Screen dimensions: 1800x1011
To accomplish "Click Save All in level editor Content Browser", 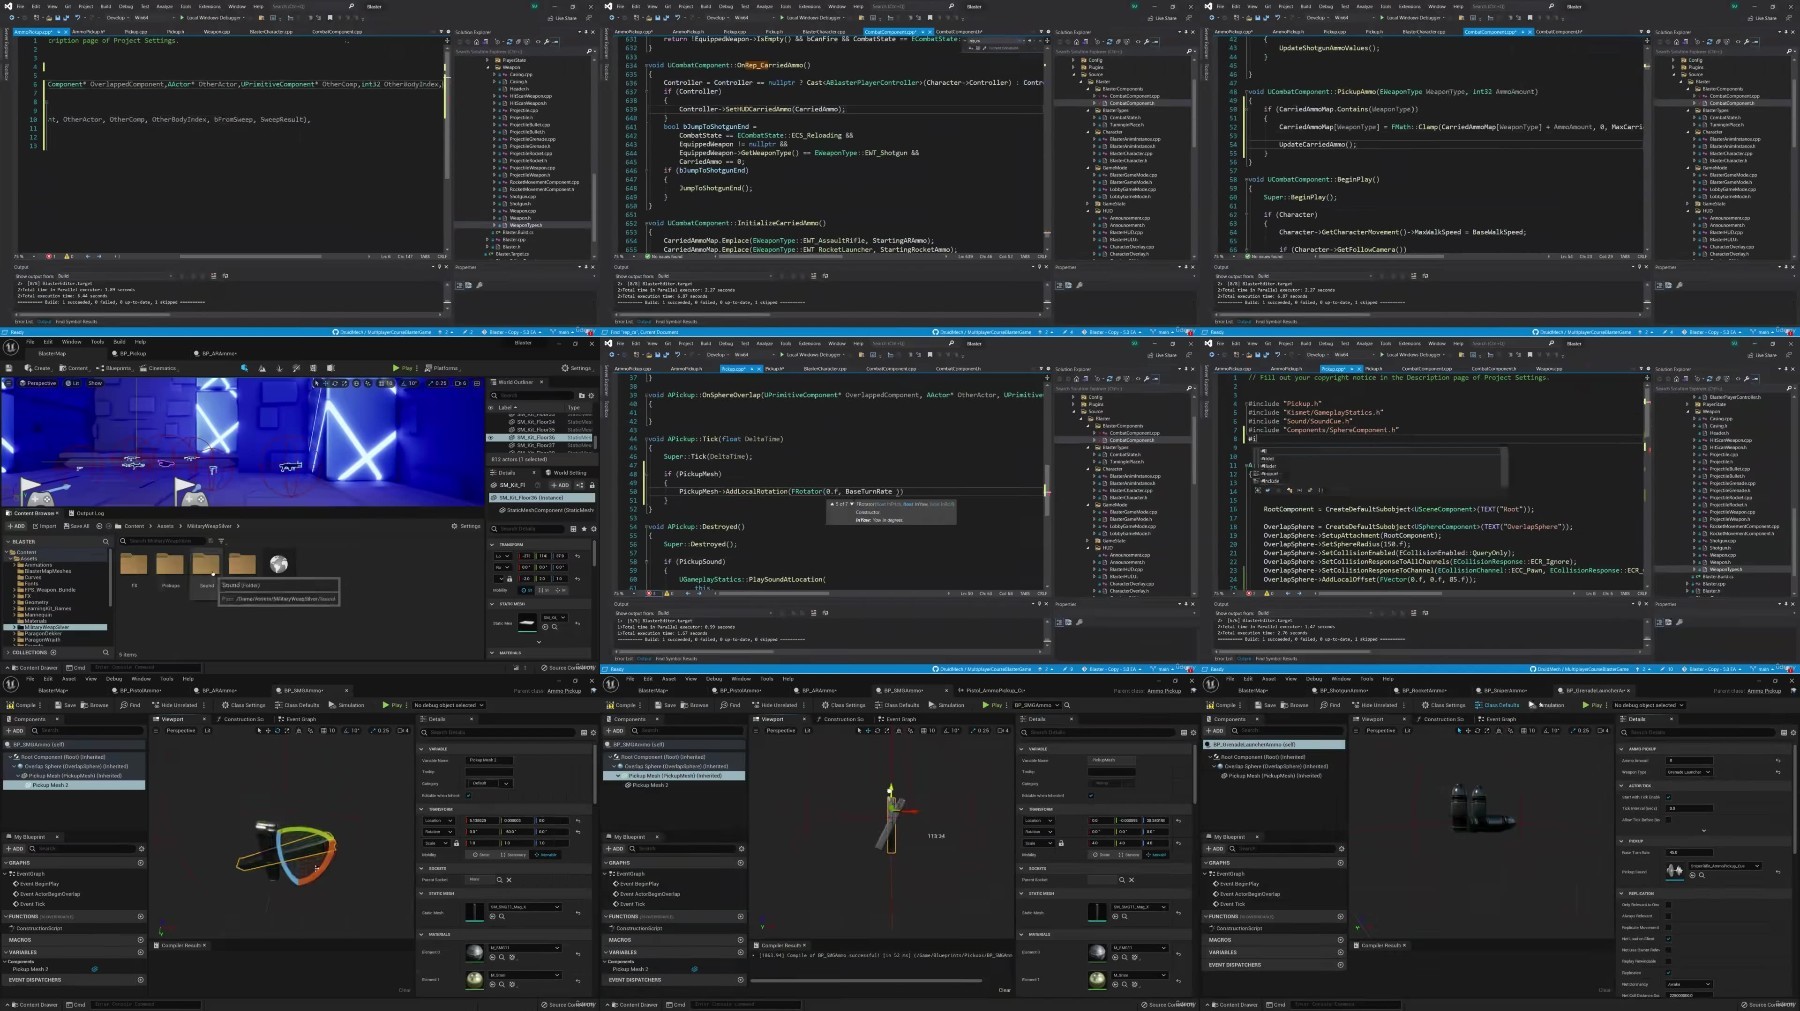I will point(76,526).
